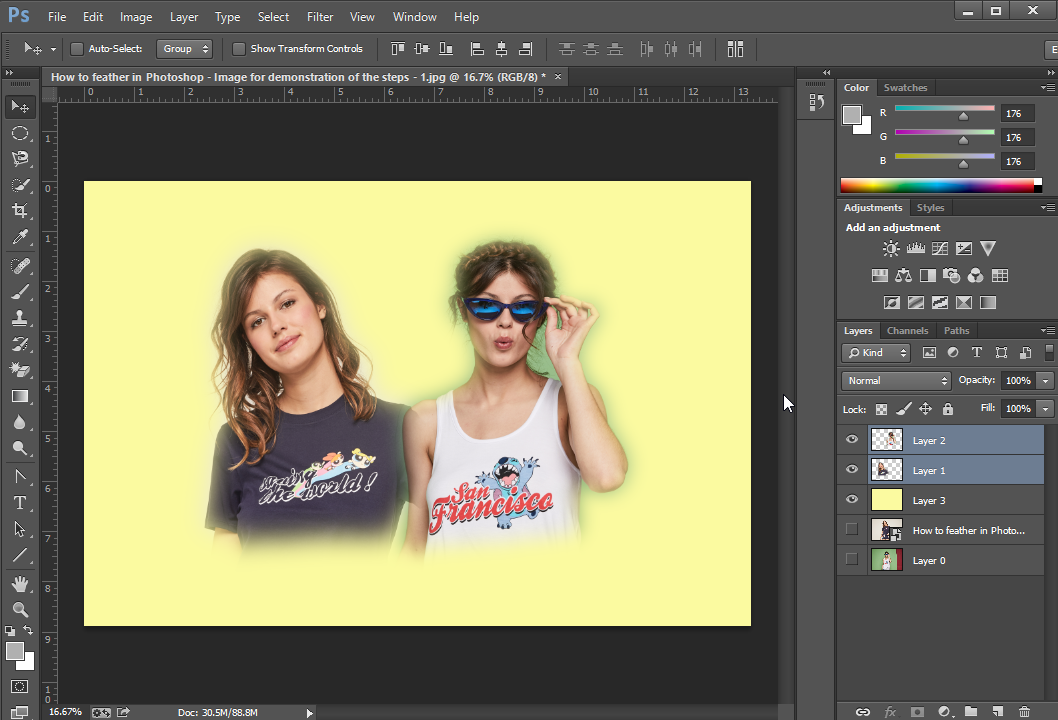
Task: Hide Layer 2 using its eye toggle
Action: click(851, 439)
